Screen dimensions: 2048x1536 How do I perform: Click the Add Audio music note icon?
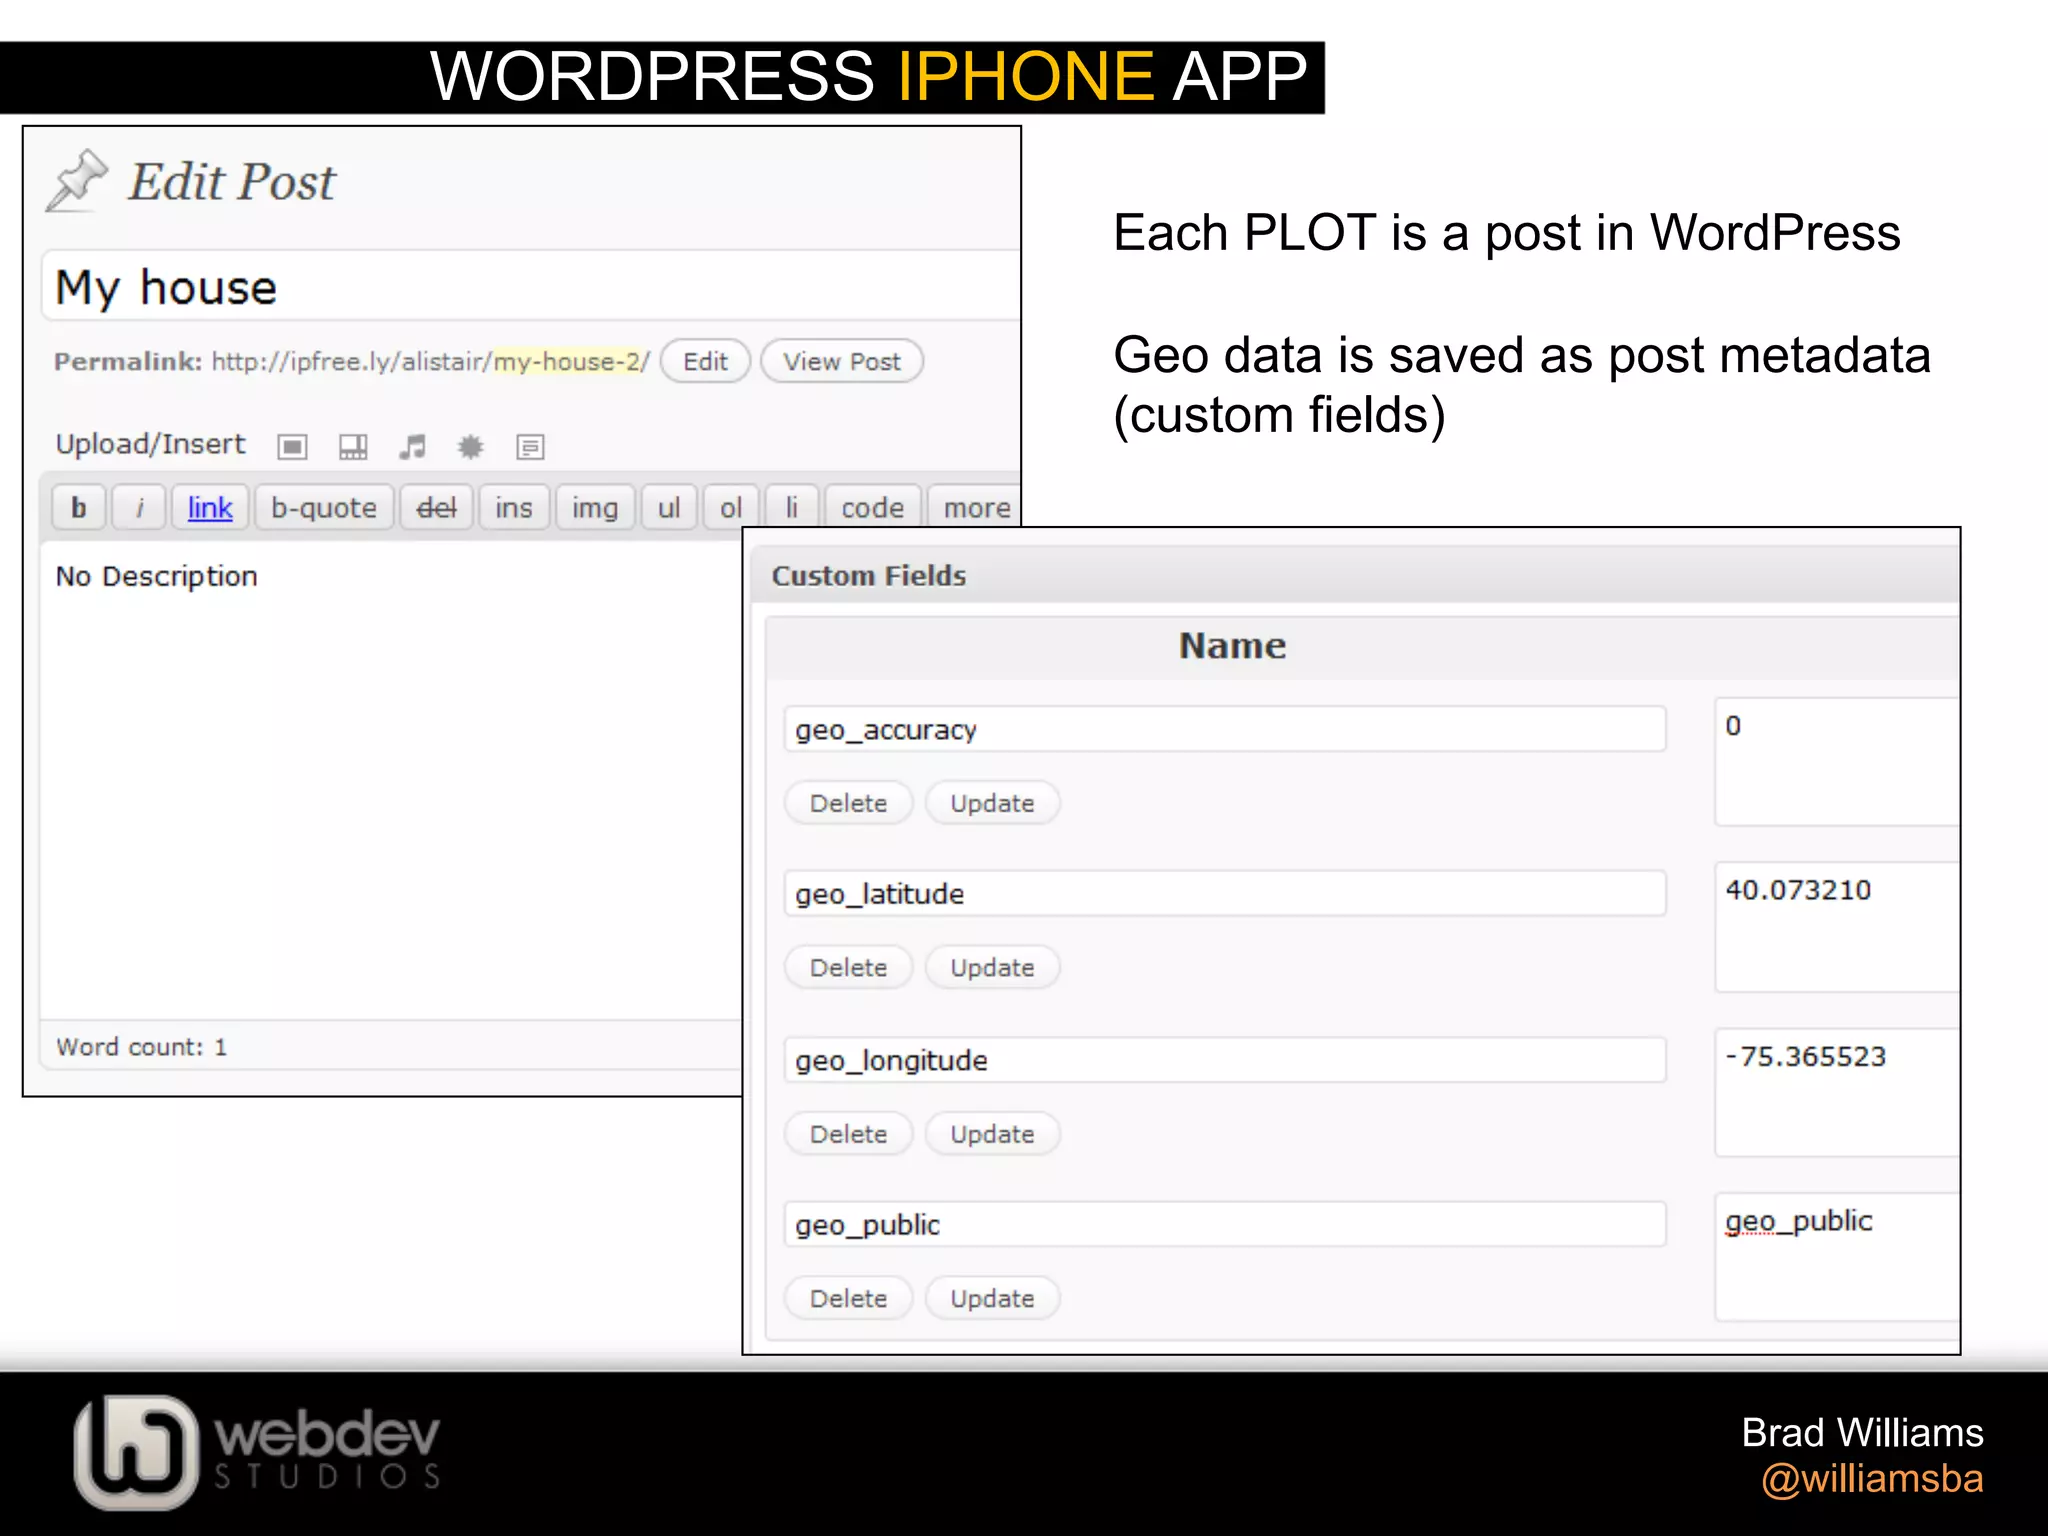coord(412,447)
